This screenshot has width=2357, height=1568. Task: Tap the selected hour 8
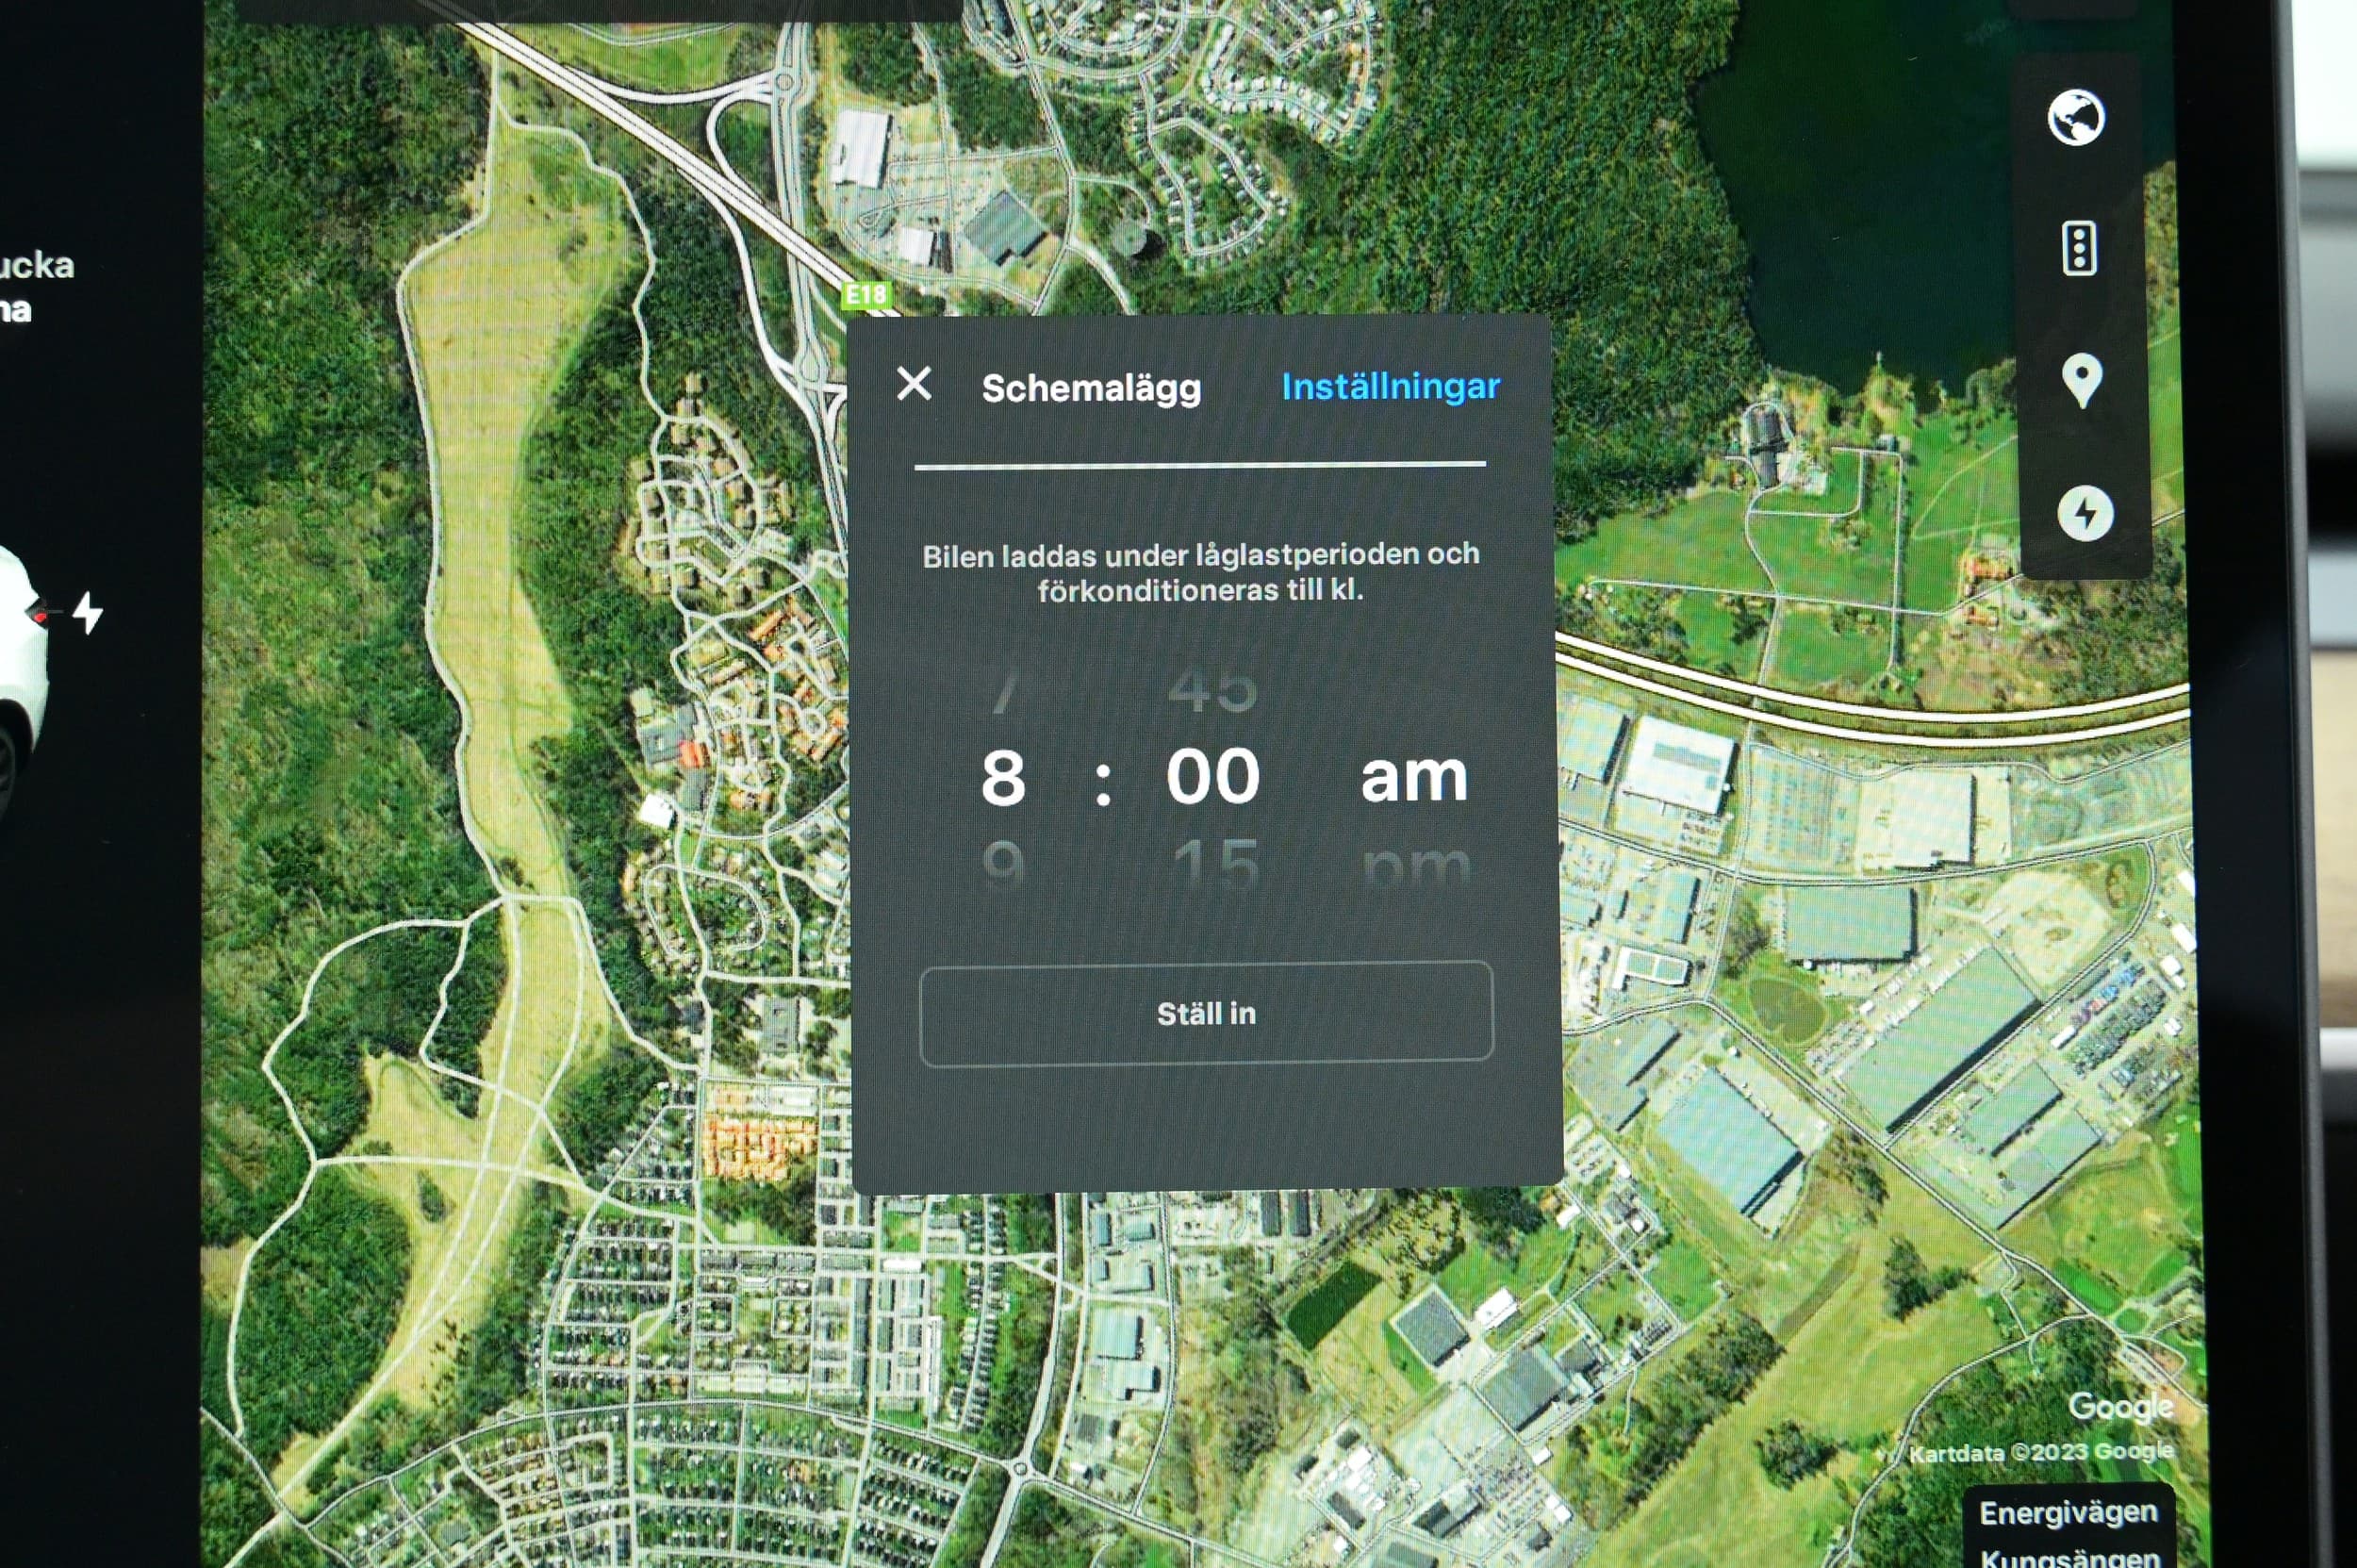pos(1003,777)
